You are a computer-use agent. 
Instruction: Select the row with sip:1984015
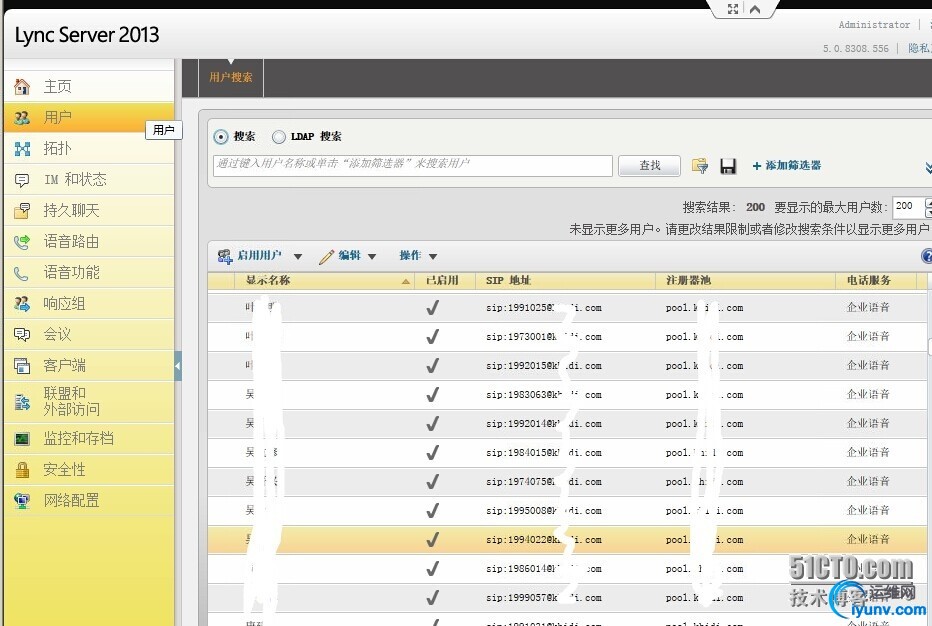567,453
